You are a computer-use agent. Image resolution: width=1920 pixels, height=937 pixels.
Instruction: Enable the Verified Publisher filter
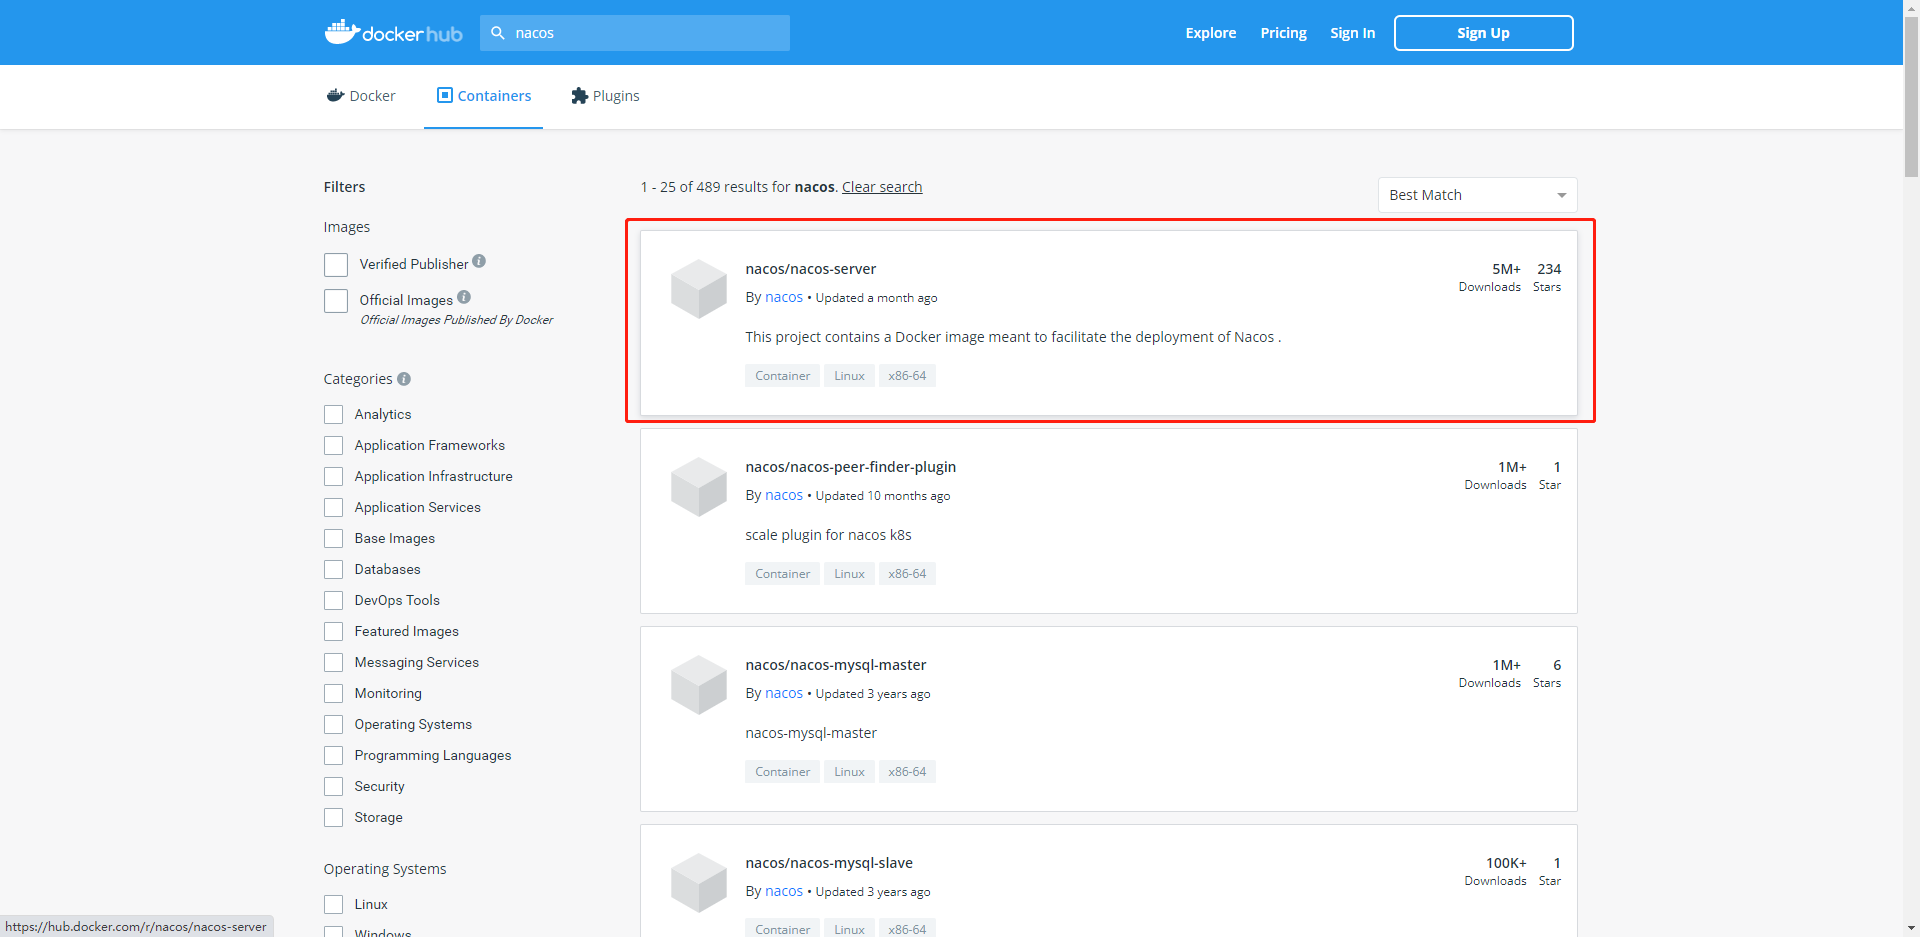(336, 265)
